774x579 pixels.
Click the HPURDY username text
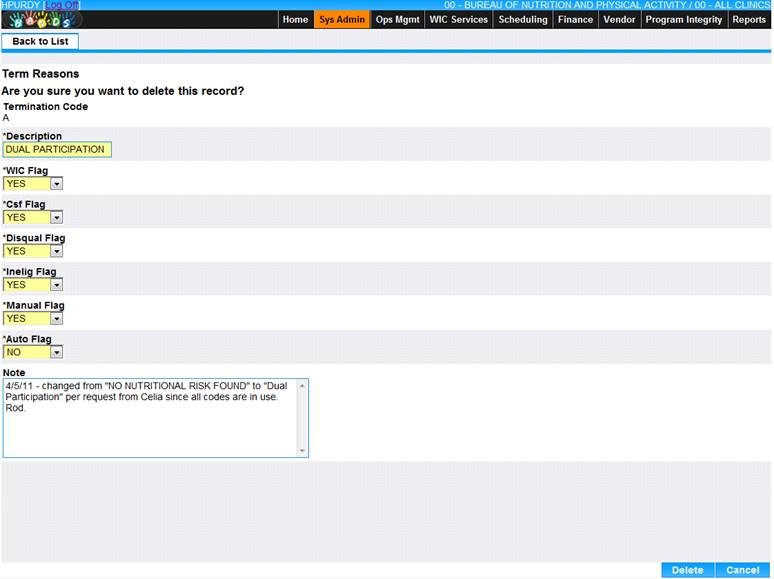point(21,5)
